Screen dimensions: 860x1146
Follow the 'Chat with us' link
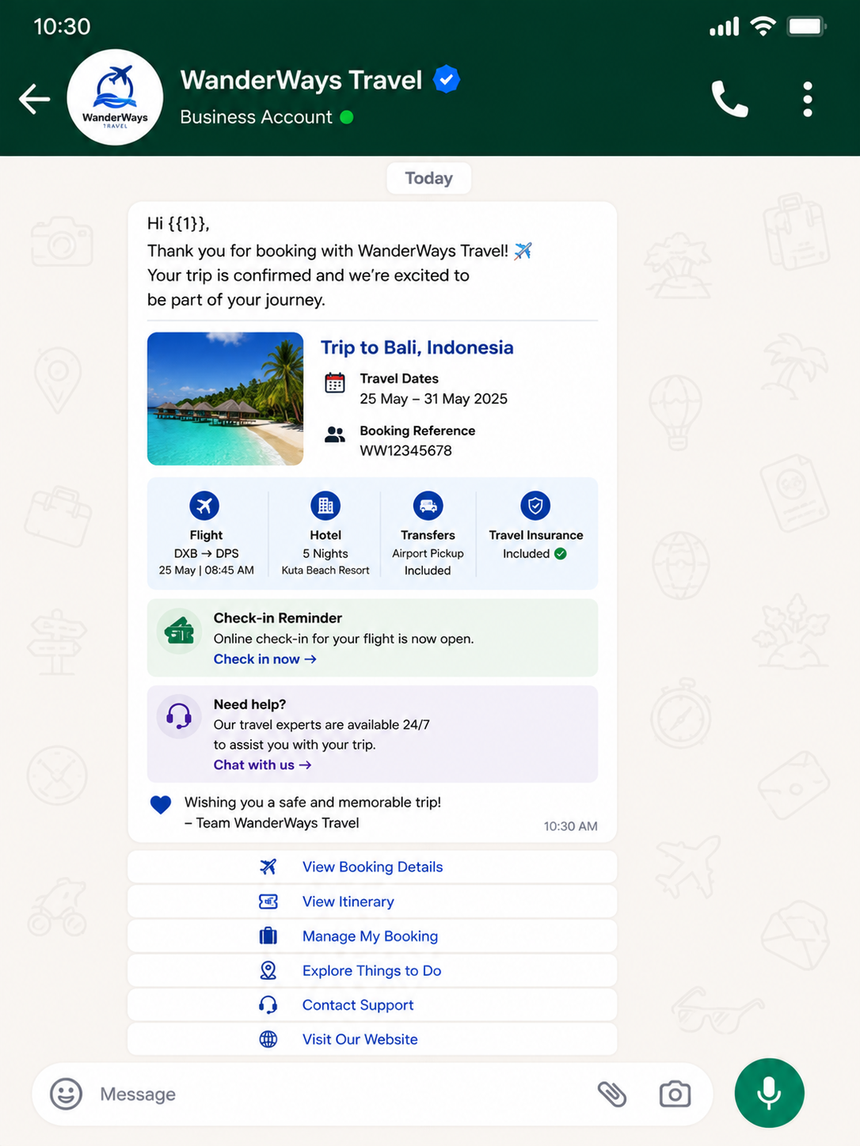(262, 764)
